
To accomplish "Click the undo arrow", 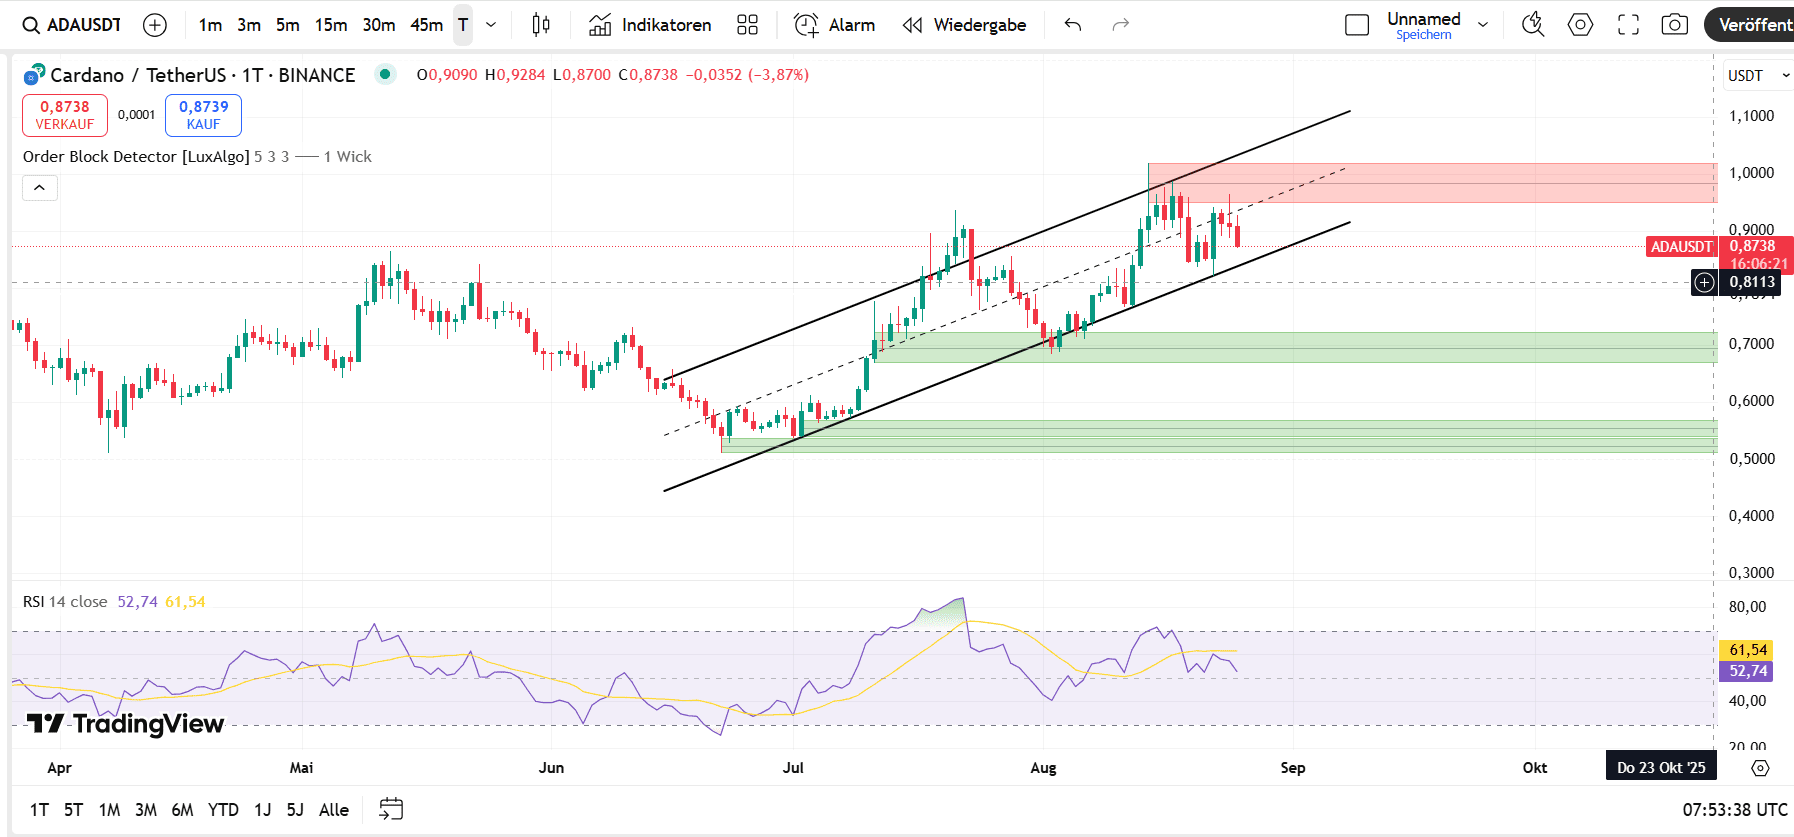I will tap(1073, 25).
